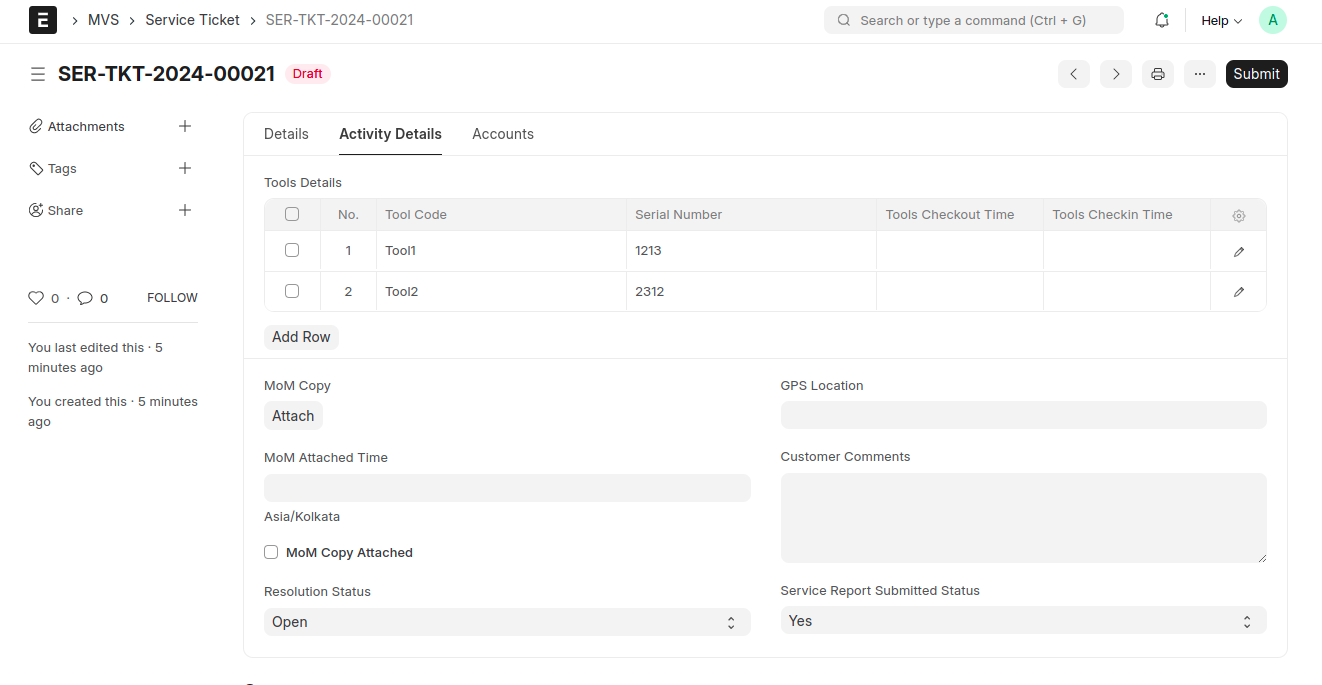Open the Help dropdown menu
This screenshot has width=1322, height=685.
(x=1221, y=20)
